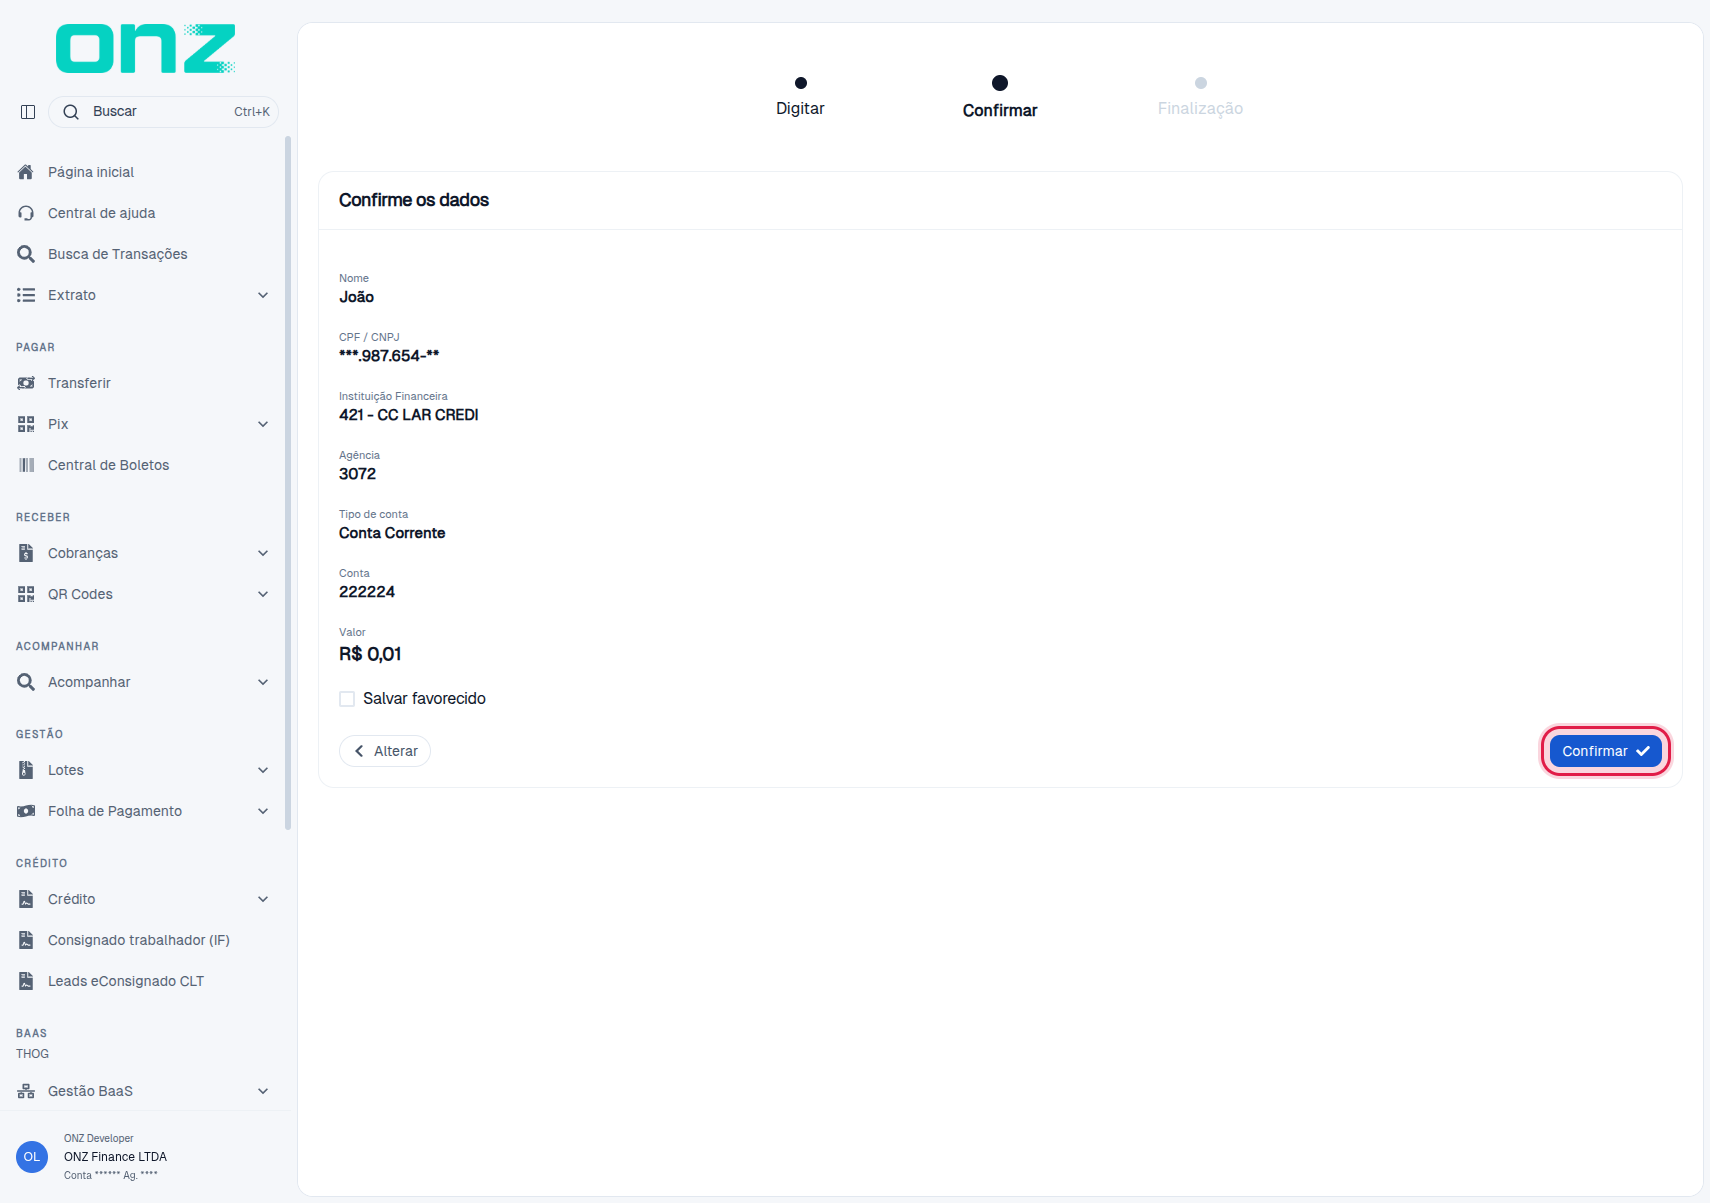Click the blue Confirmar button

1605,751
